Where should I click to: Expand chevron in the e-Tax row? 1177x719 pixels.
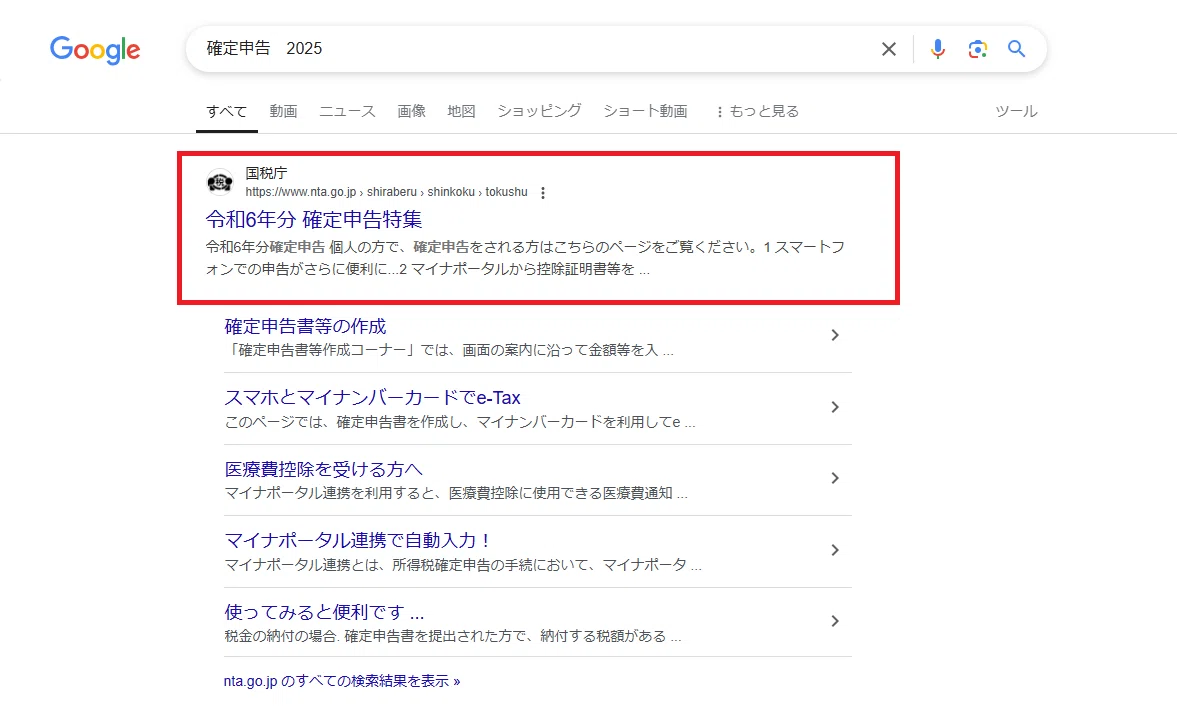click(x=835, y=407)
